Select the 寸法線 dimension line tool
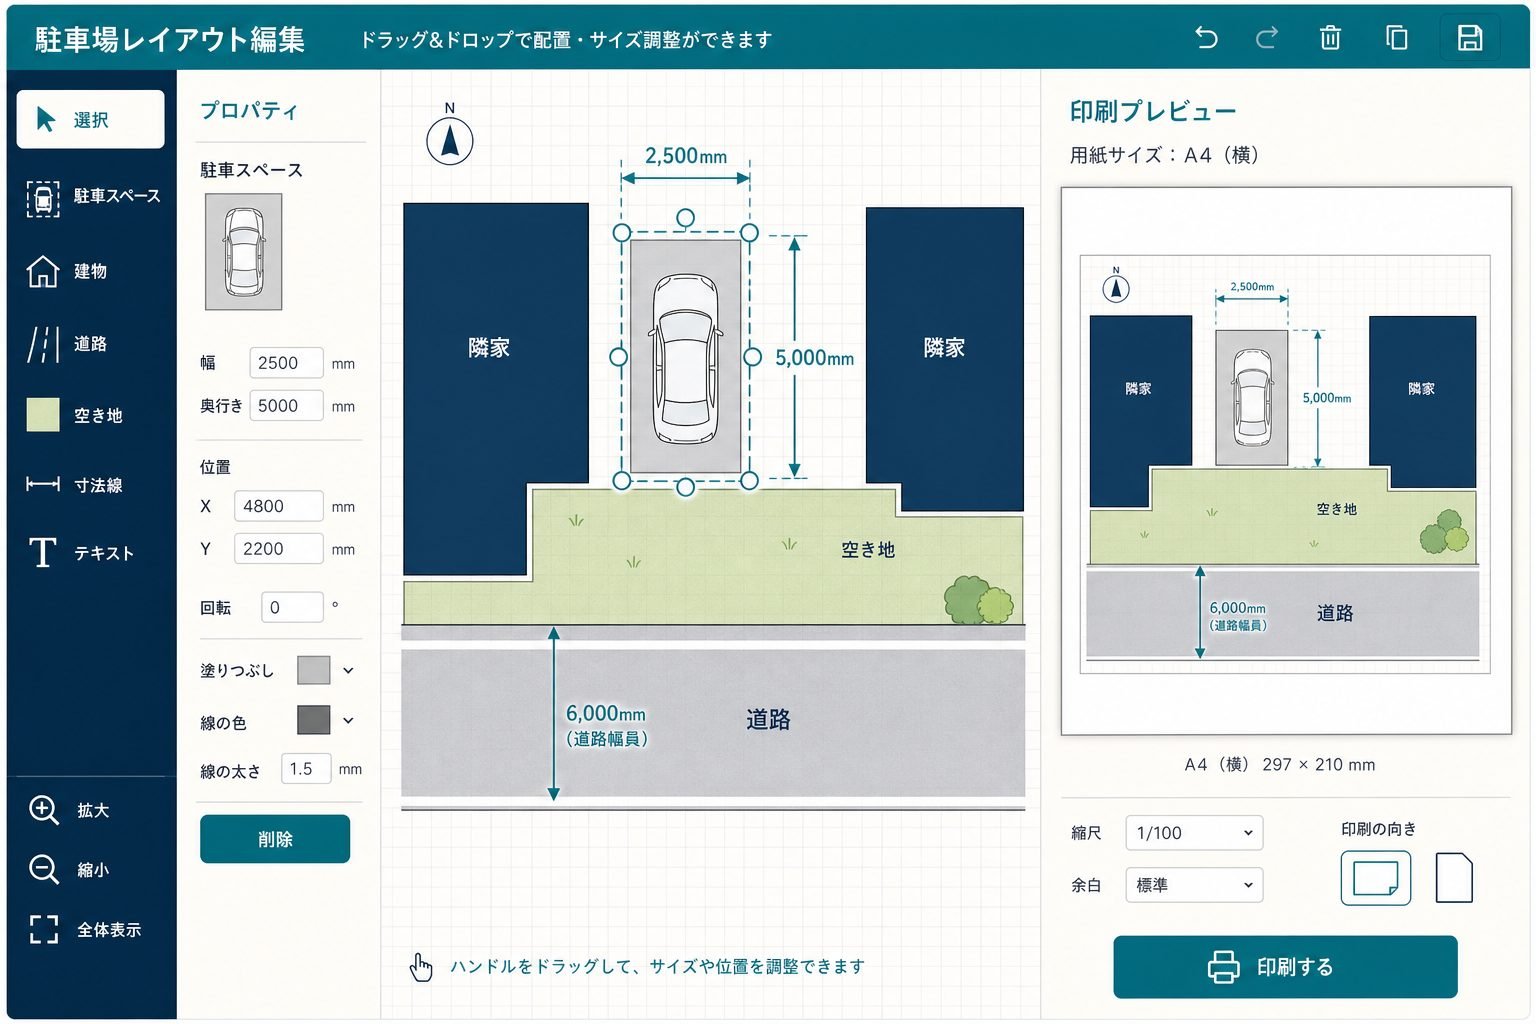The width and height of the screenshot is (1536, 1024). (x=75, y=485)
